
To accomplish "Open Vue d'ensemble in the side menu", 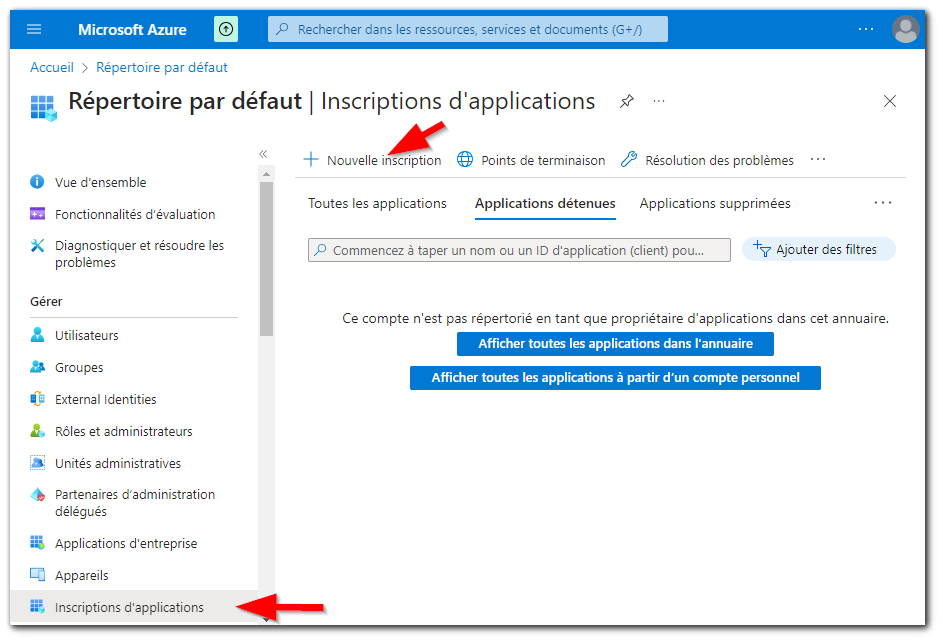I will (x=100, y=182).
